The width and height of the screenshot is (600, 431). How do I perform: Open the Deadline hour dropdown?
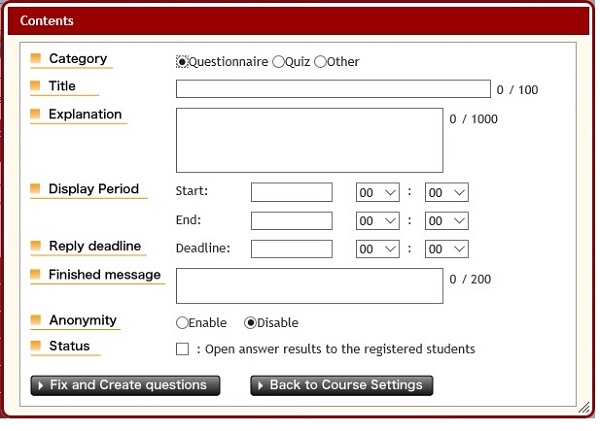coord(378,249)
